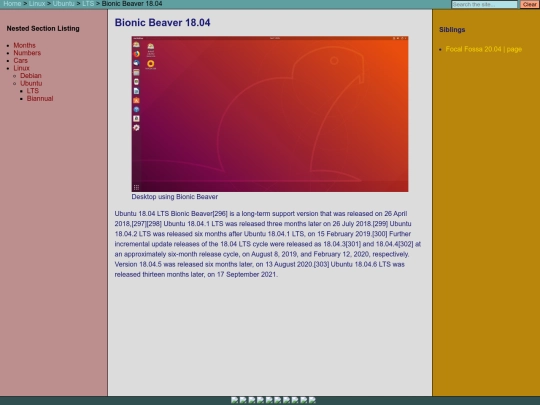Open the Home breadcrumb link

[x=12, y=4]
